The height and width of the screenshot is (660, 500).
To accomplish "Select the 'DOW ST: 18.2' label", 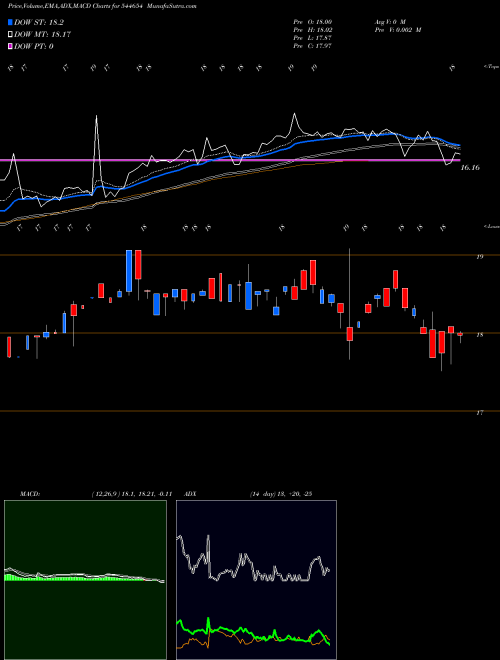I will [39, 23].
